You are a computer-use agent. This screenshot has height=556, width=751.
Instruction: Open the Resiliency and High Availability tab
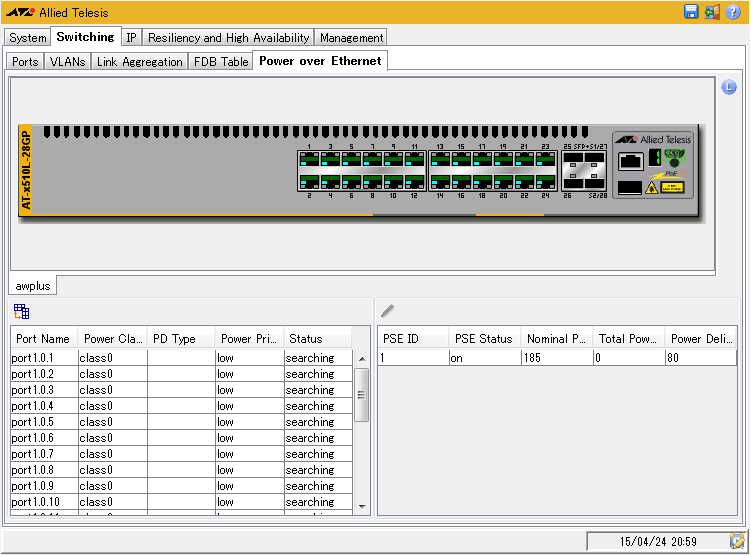tap(229, 38)
